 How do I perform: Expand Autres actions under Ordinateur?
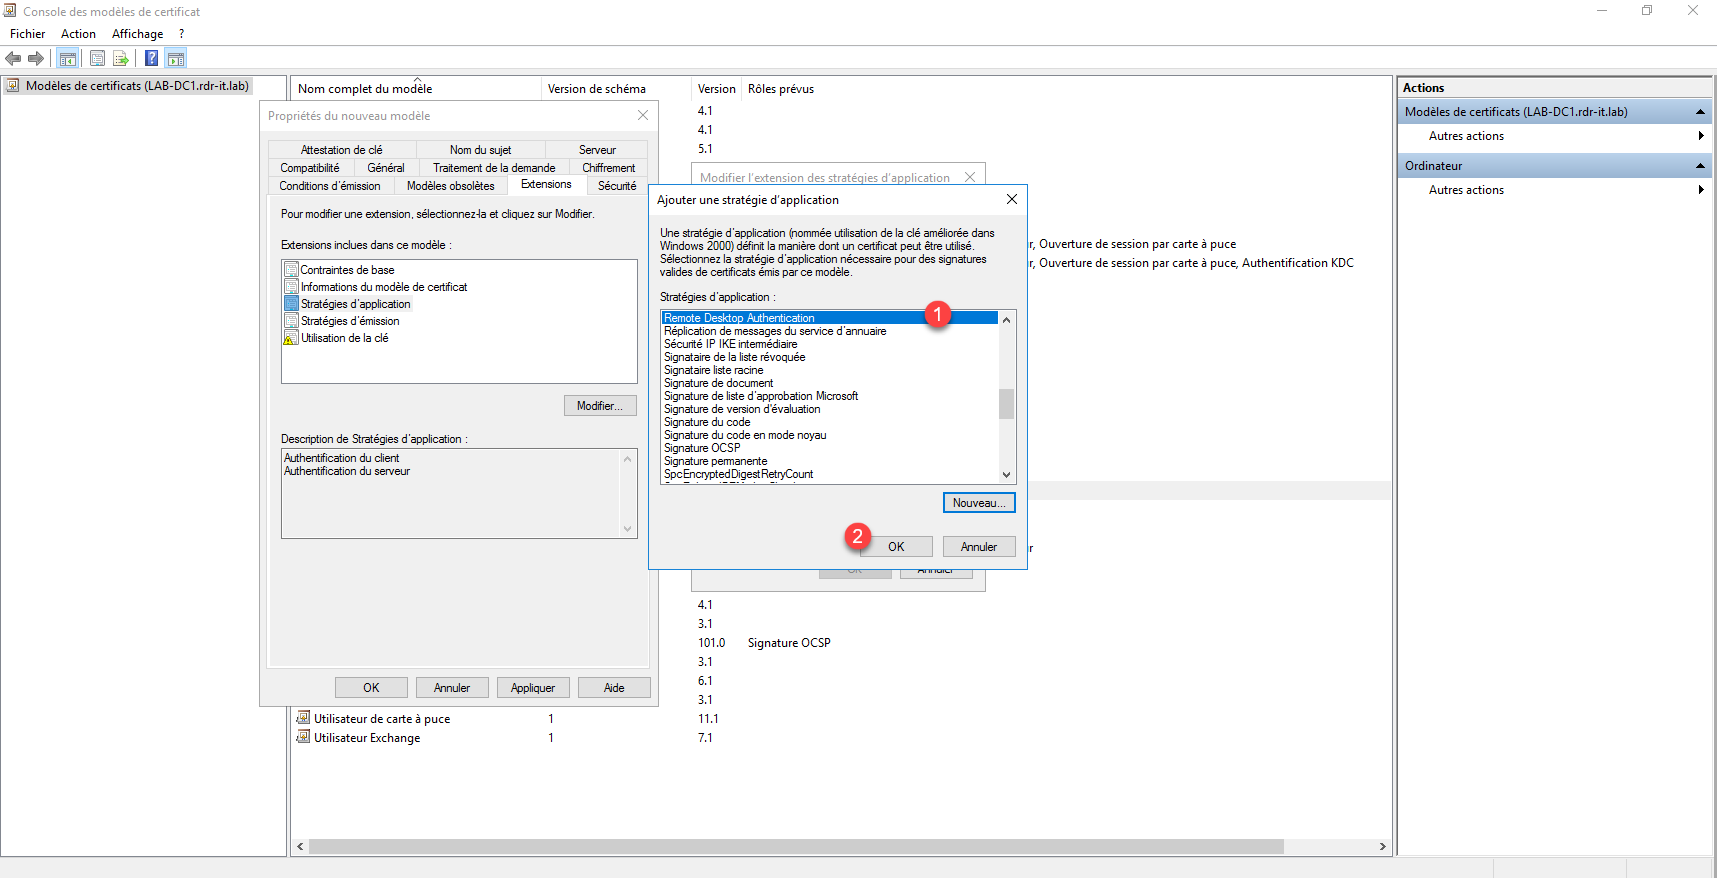point(1700,190)
